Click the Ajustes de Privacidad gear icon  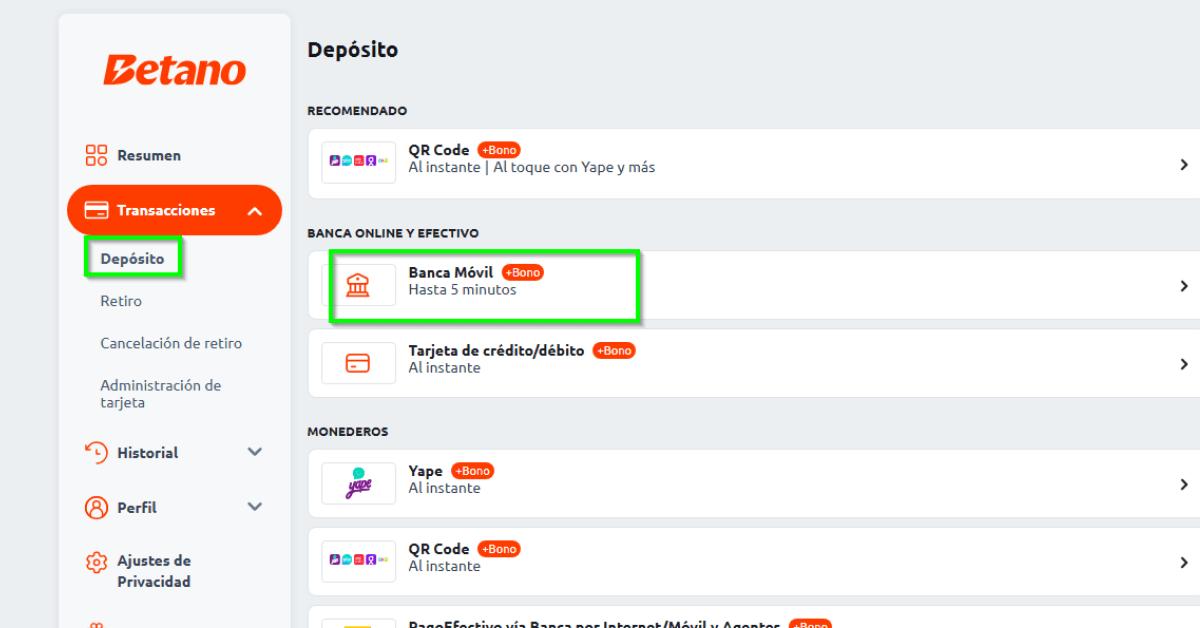tap(96, 562)
